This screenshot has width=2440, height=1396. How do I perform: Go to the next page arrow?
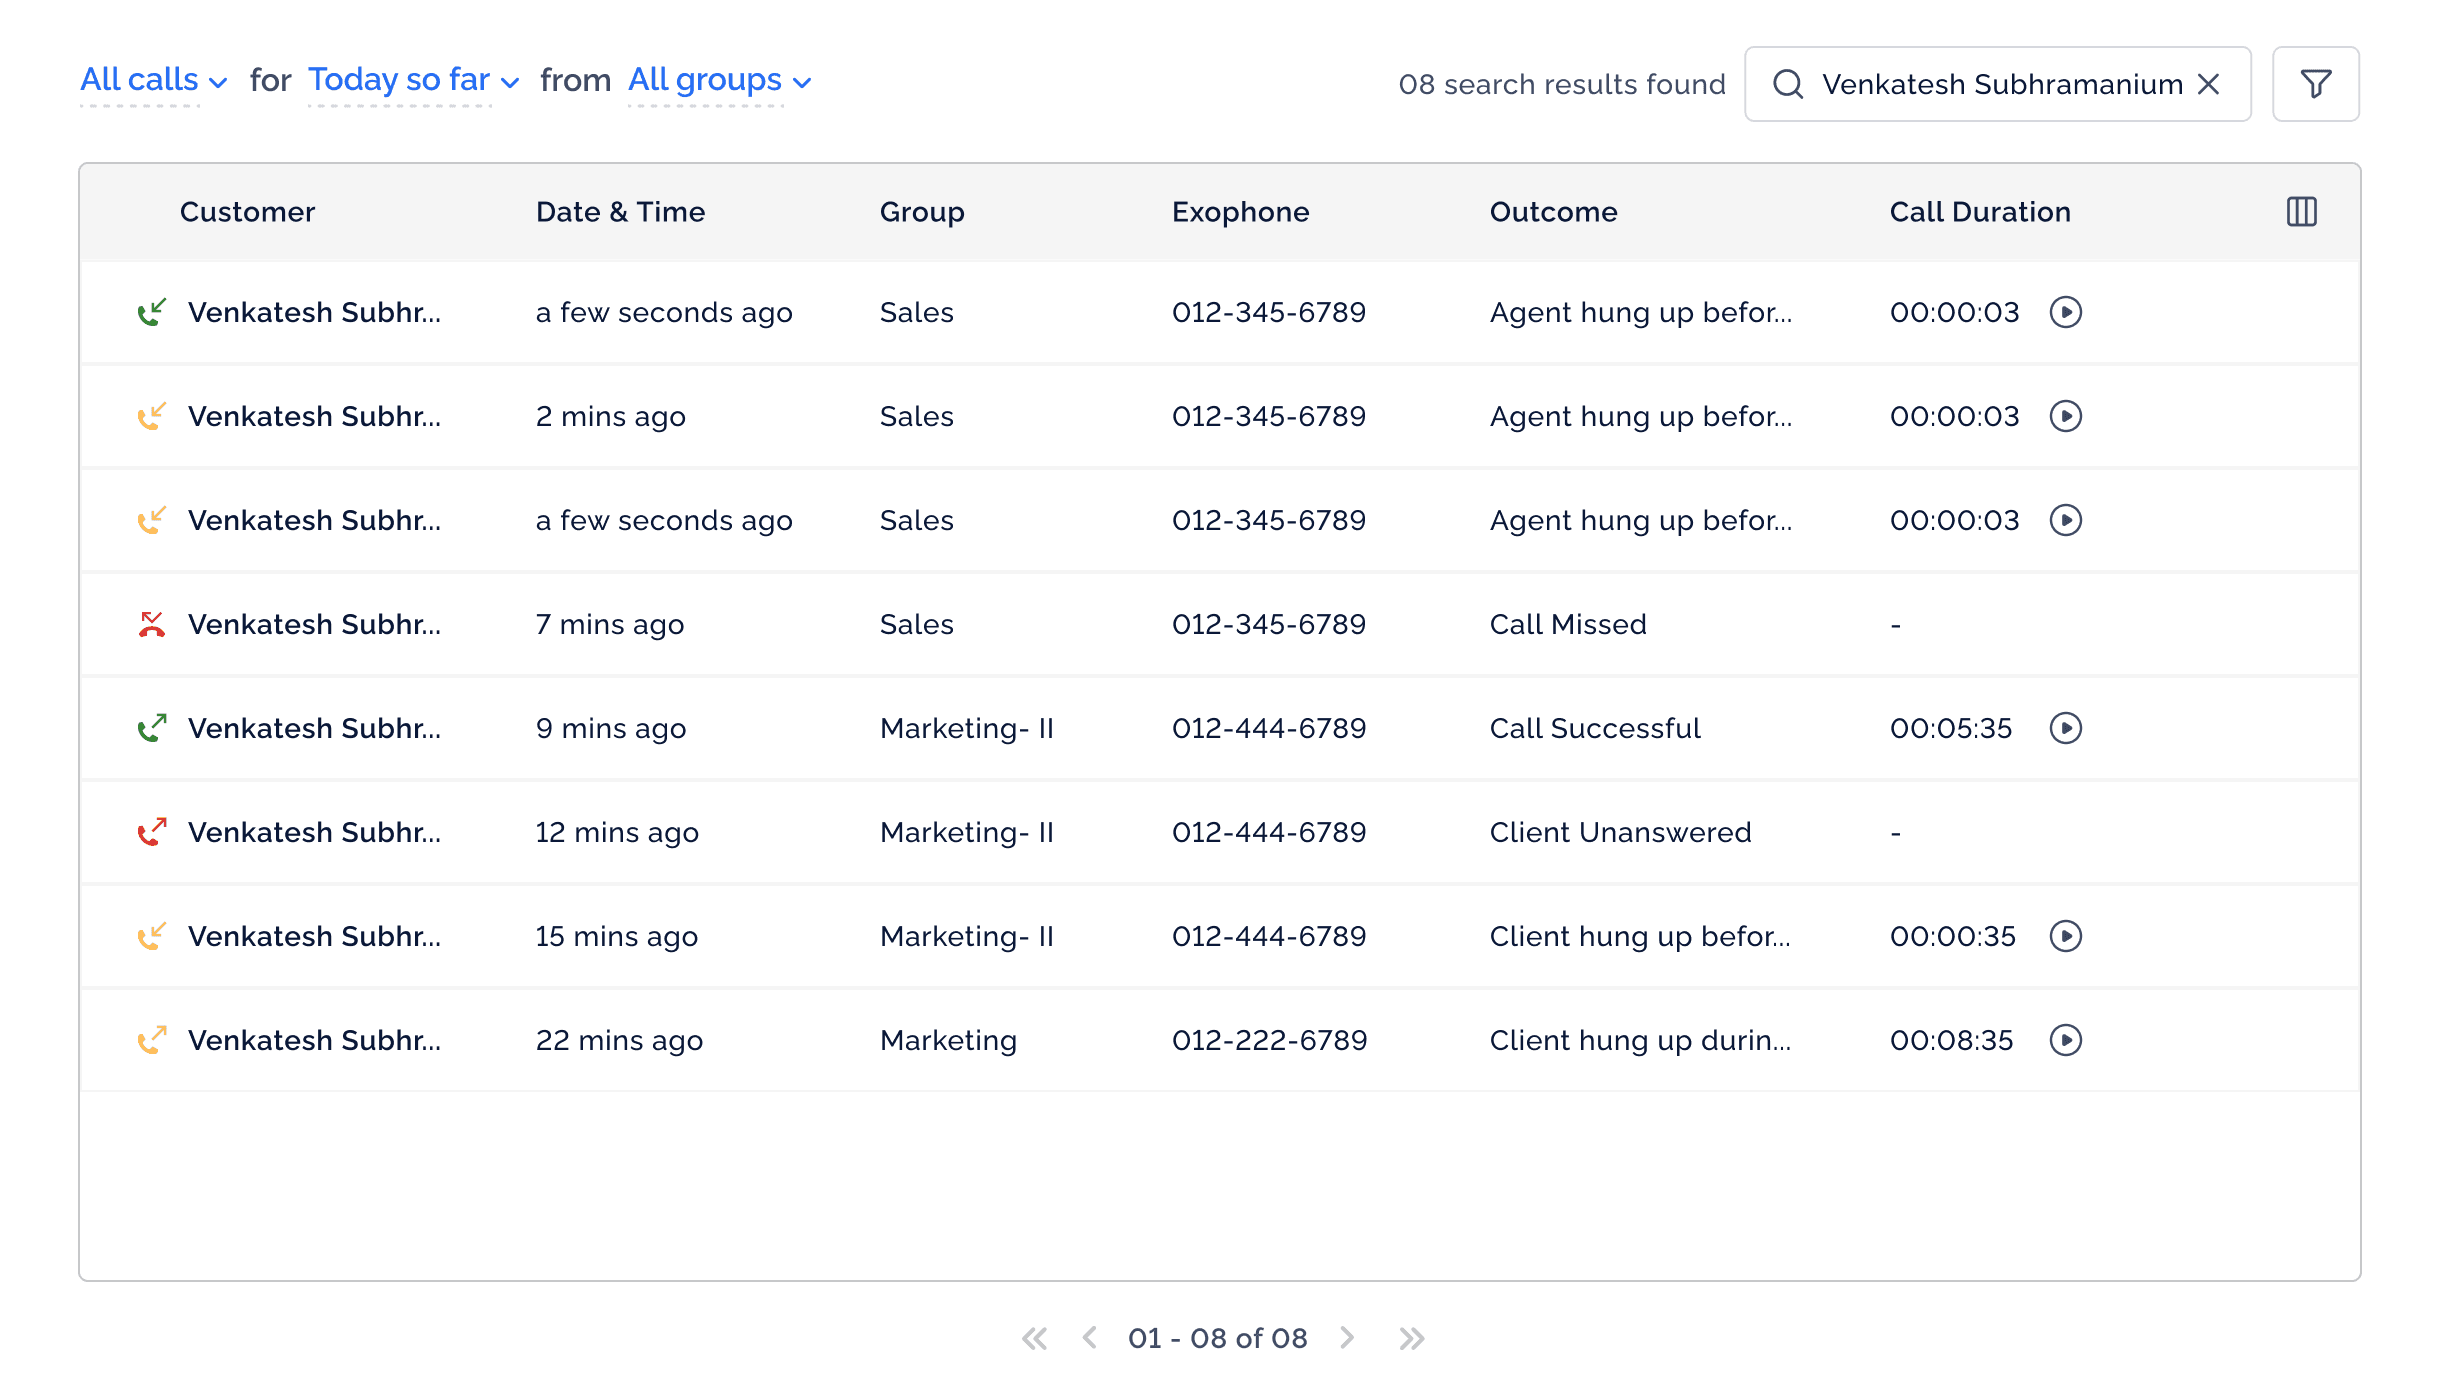(x=1347, y=1338)
